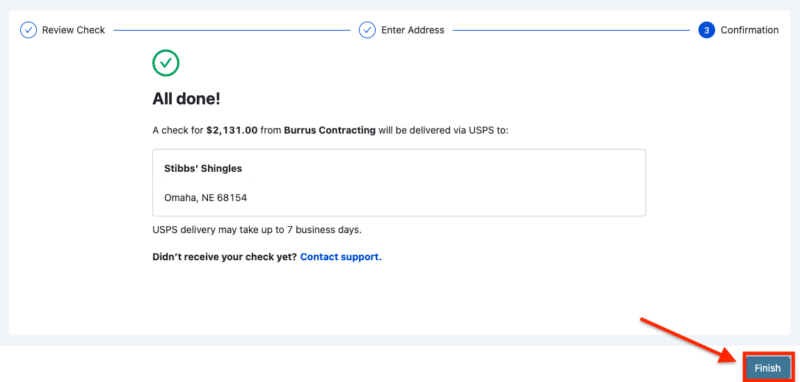Click the Burrus Contracting payer name
The image size is (800, 382).
[330, 131]
